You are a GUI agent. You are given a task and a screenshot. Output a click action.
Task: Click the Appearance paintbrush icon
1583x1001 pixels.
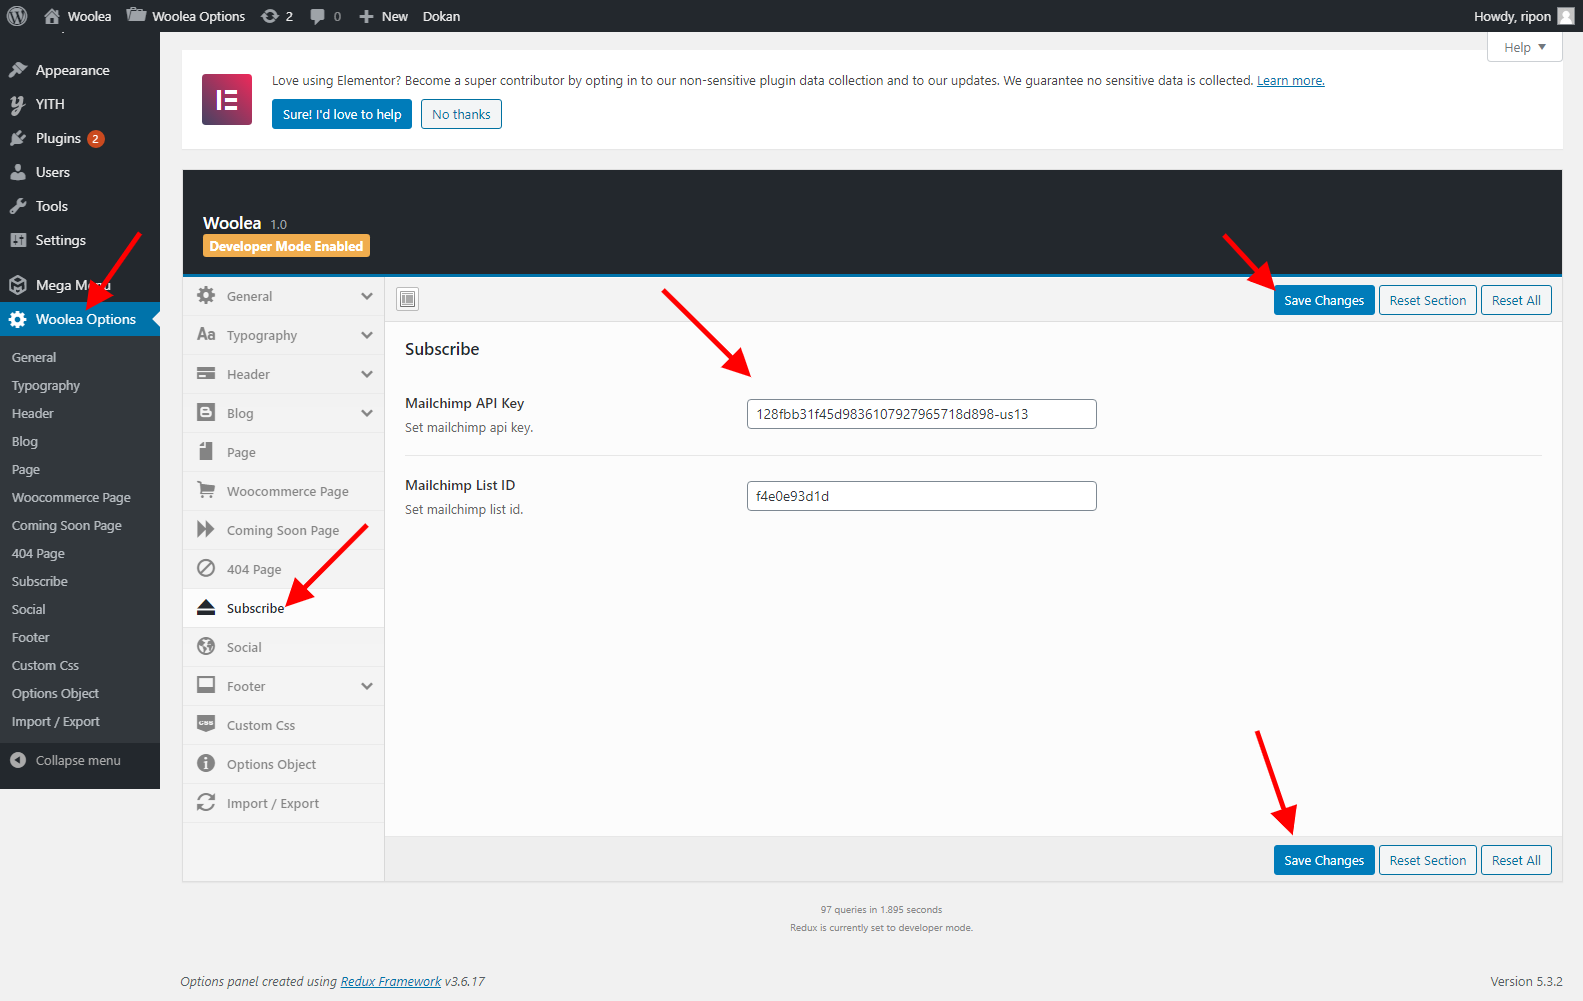click(18, 70)
